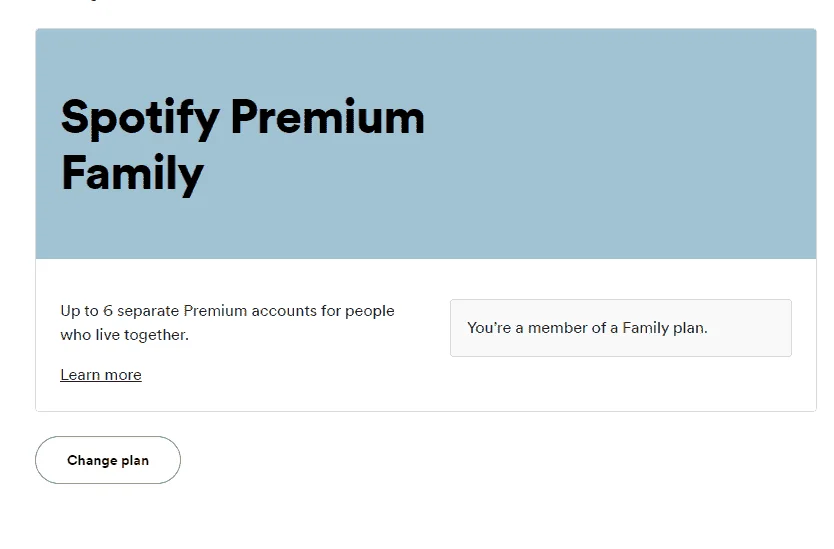Open the Learn more link

pos(101,375)
